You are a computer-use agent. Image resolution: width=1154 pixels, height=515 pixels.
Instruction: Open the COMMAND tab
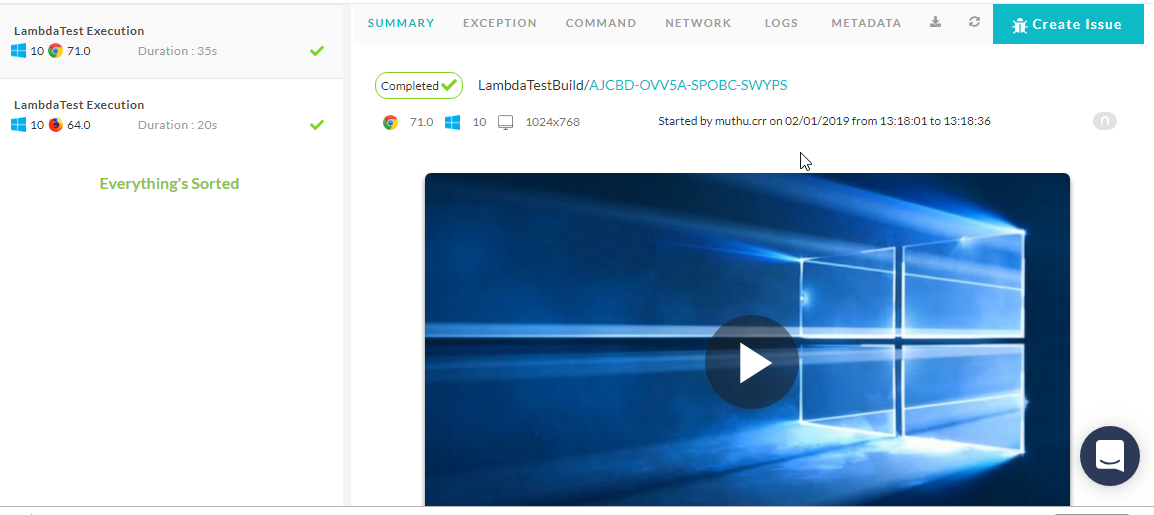[x=601, y=23]
